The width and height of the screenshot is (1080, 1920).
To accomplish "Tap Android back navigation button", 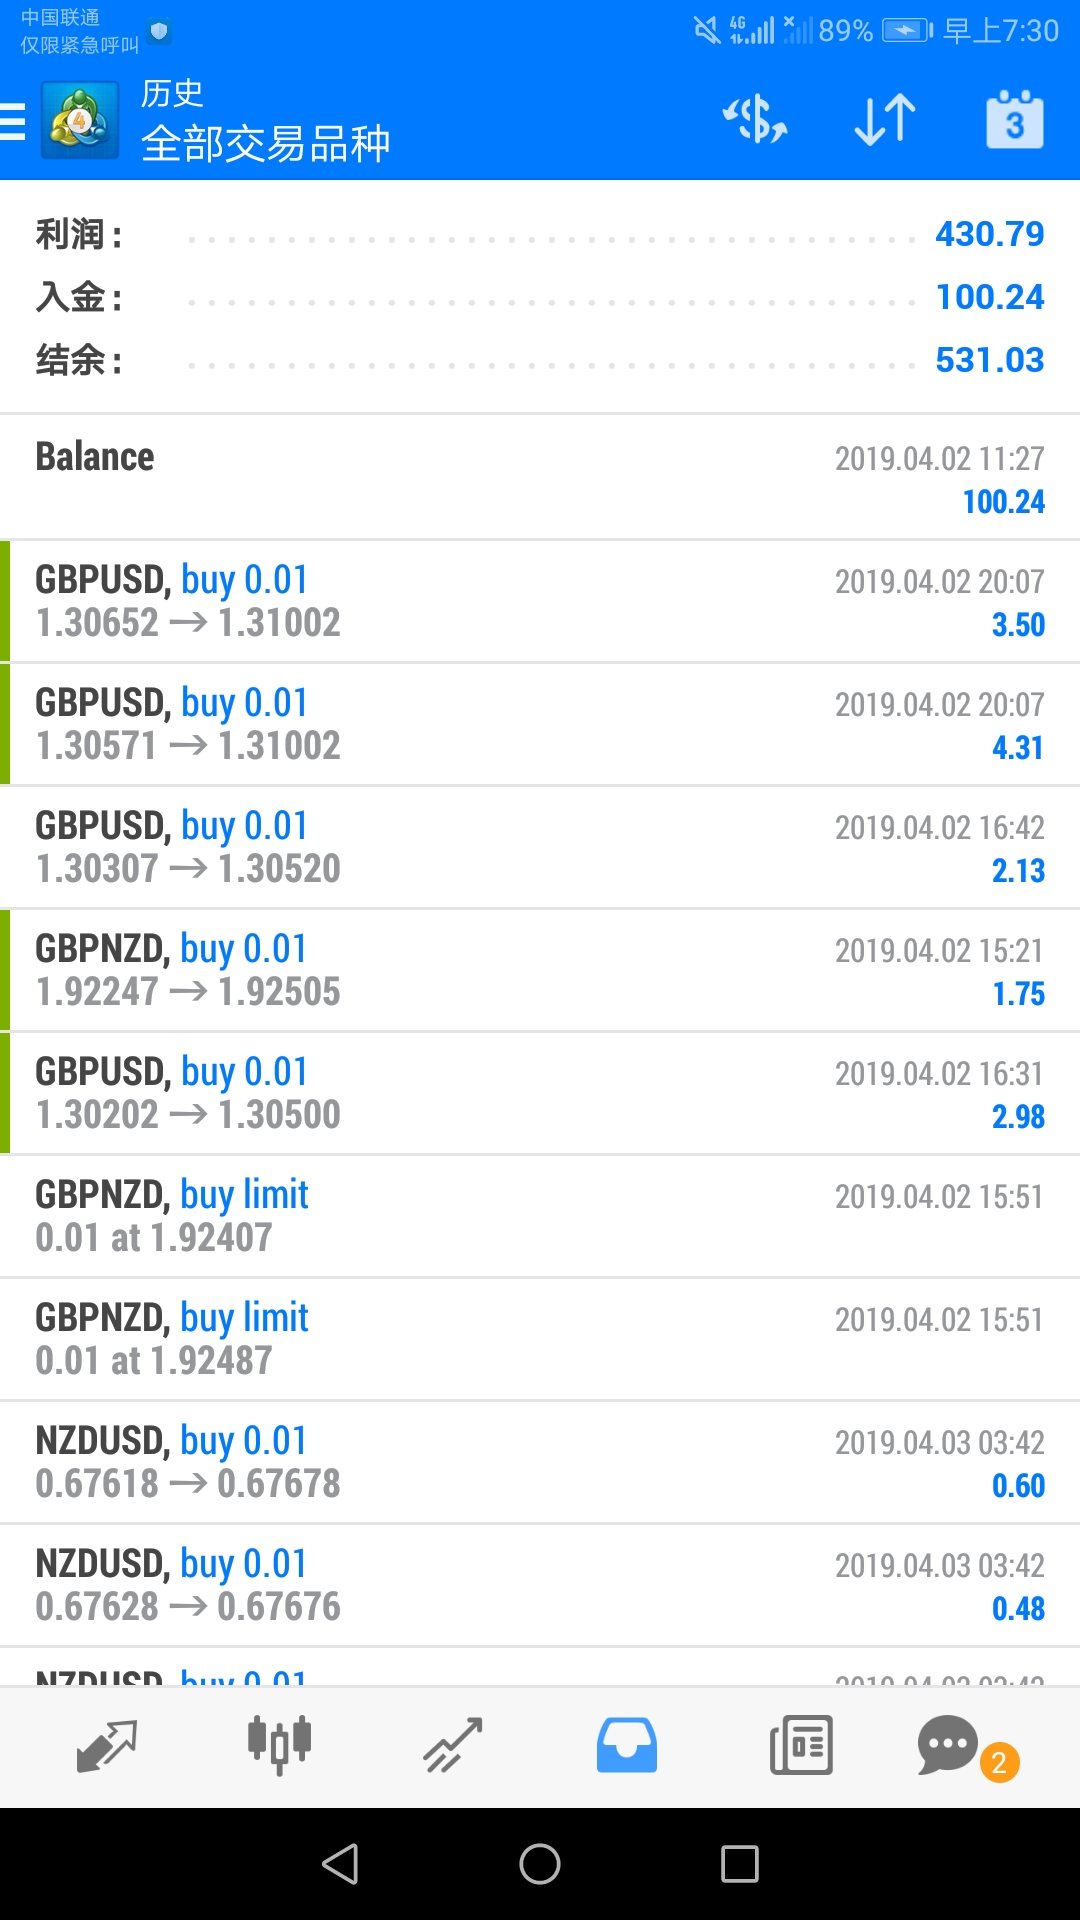I will (x=340, y=1864).
